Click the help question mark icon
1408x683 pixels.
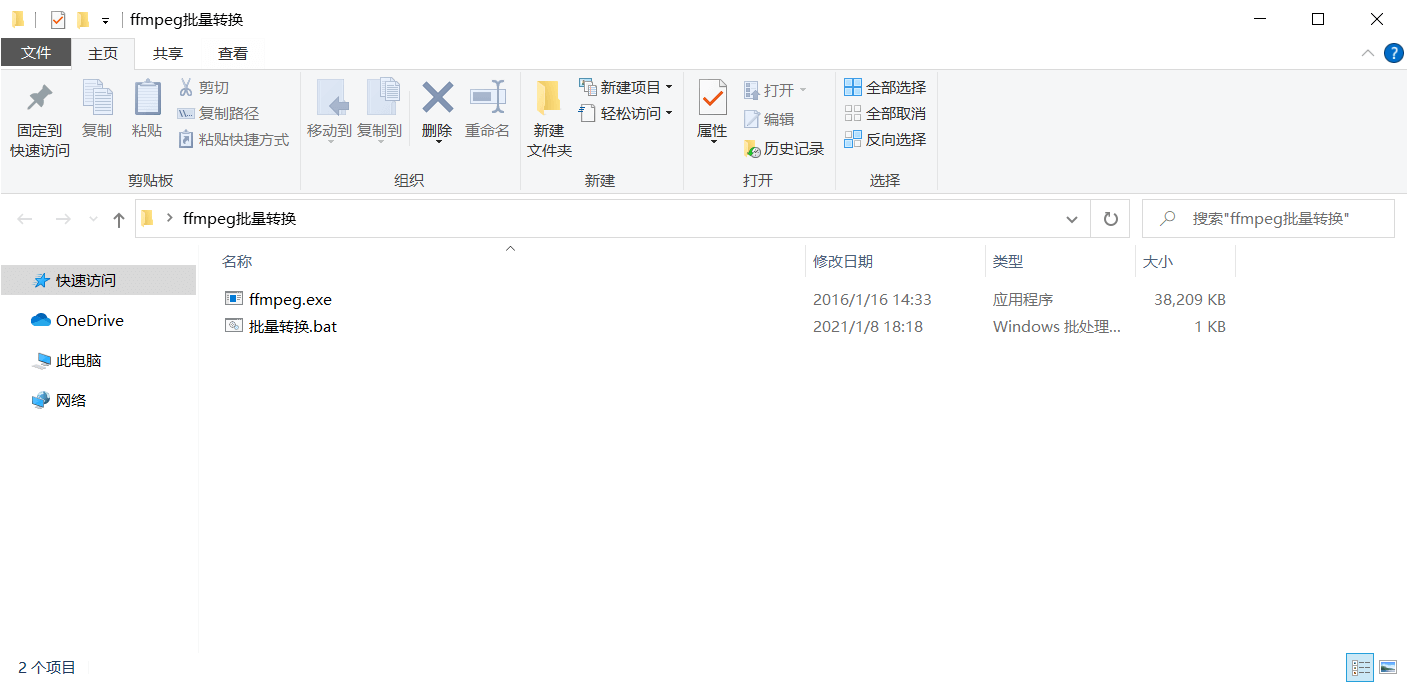coord(1393,53)
